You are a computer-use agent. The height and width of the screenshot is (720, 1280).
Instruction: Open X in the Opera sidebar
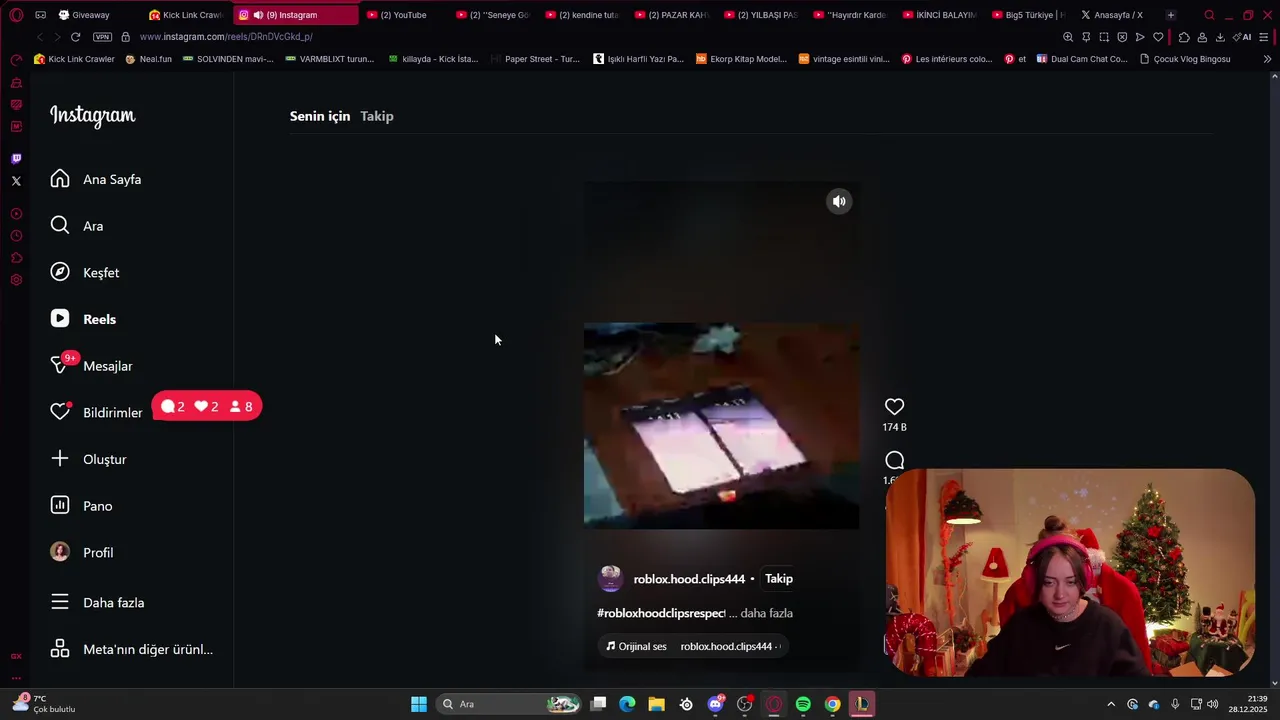pyautogui.click(x=16, y=181)
